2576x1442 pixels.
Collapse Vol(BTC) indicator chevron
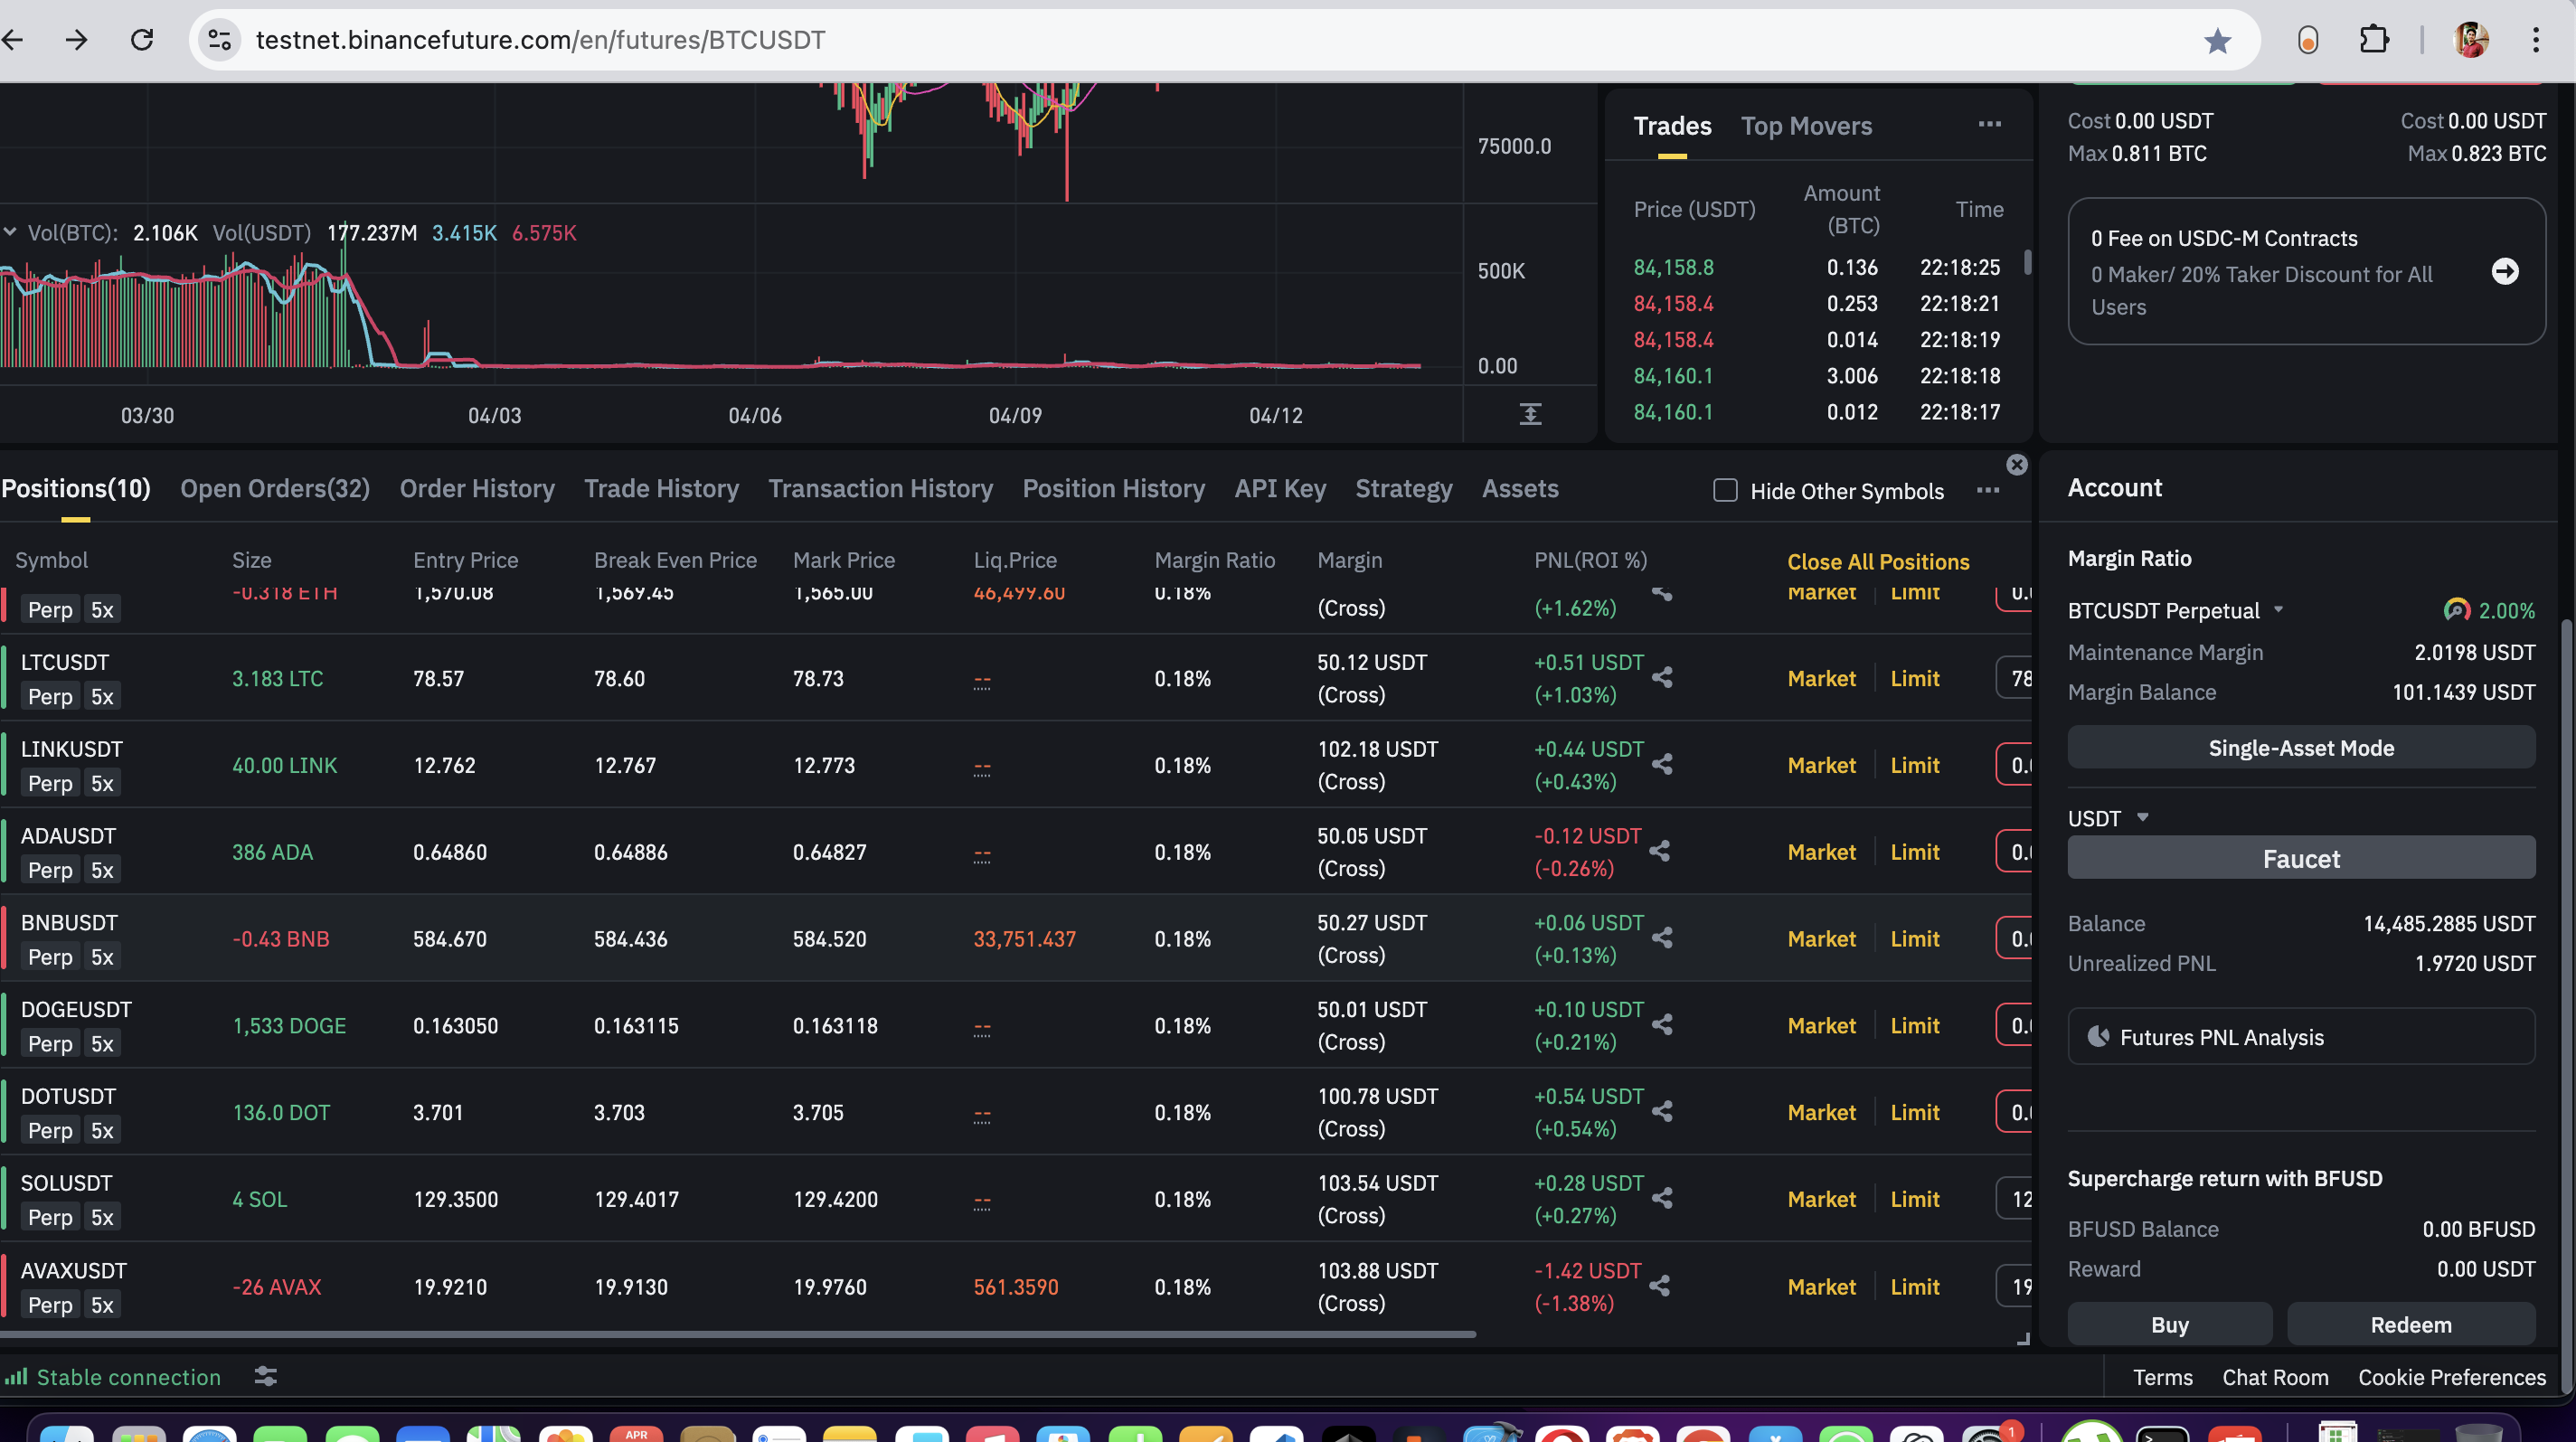pyautogui.click(x=10, y=232)
